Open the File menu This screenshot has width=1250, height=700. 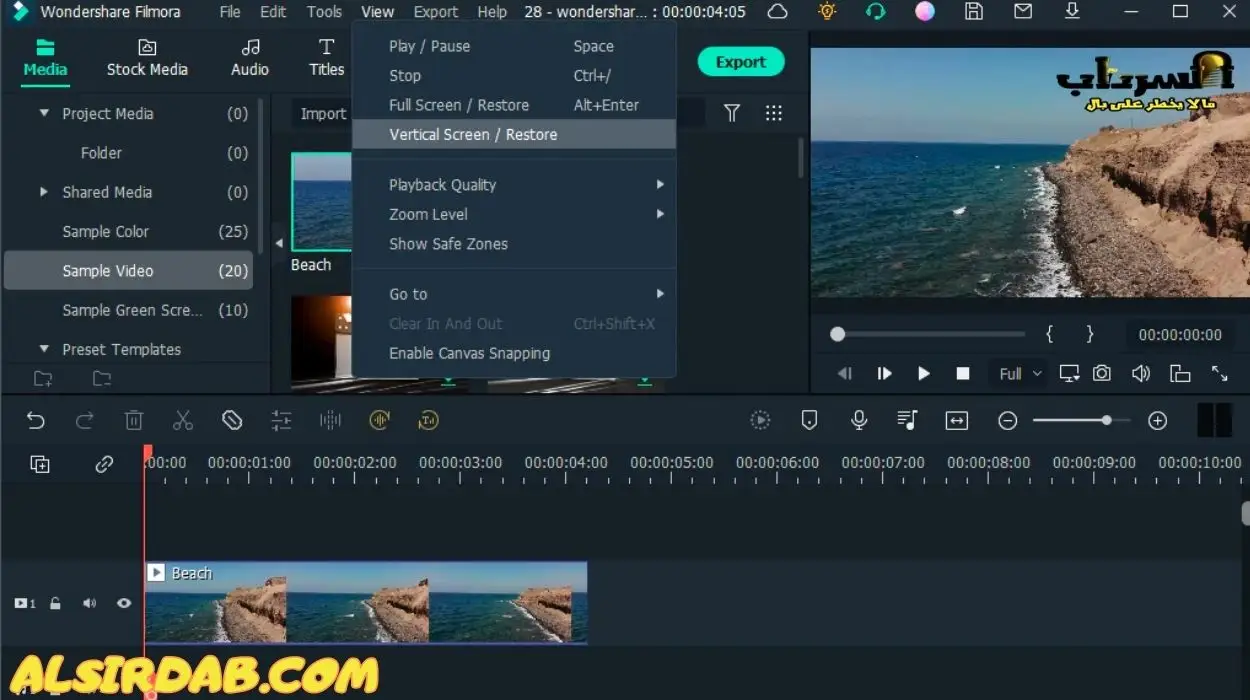(x=230, y=12)
